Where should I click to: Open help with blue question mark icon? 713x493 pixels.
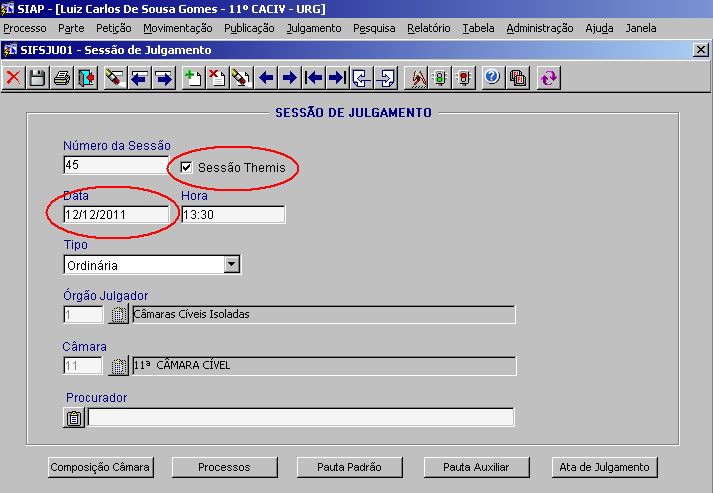click(492, 78)
